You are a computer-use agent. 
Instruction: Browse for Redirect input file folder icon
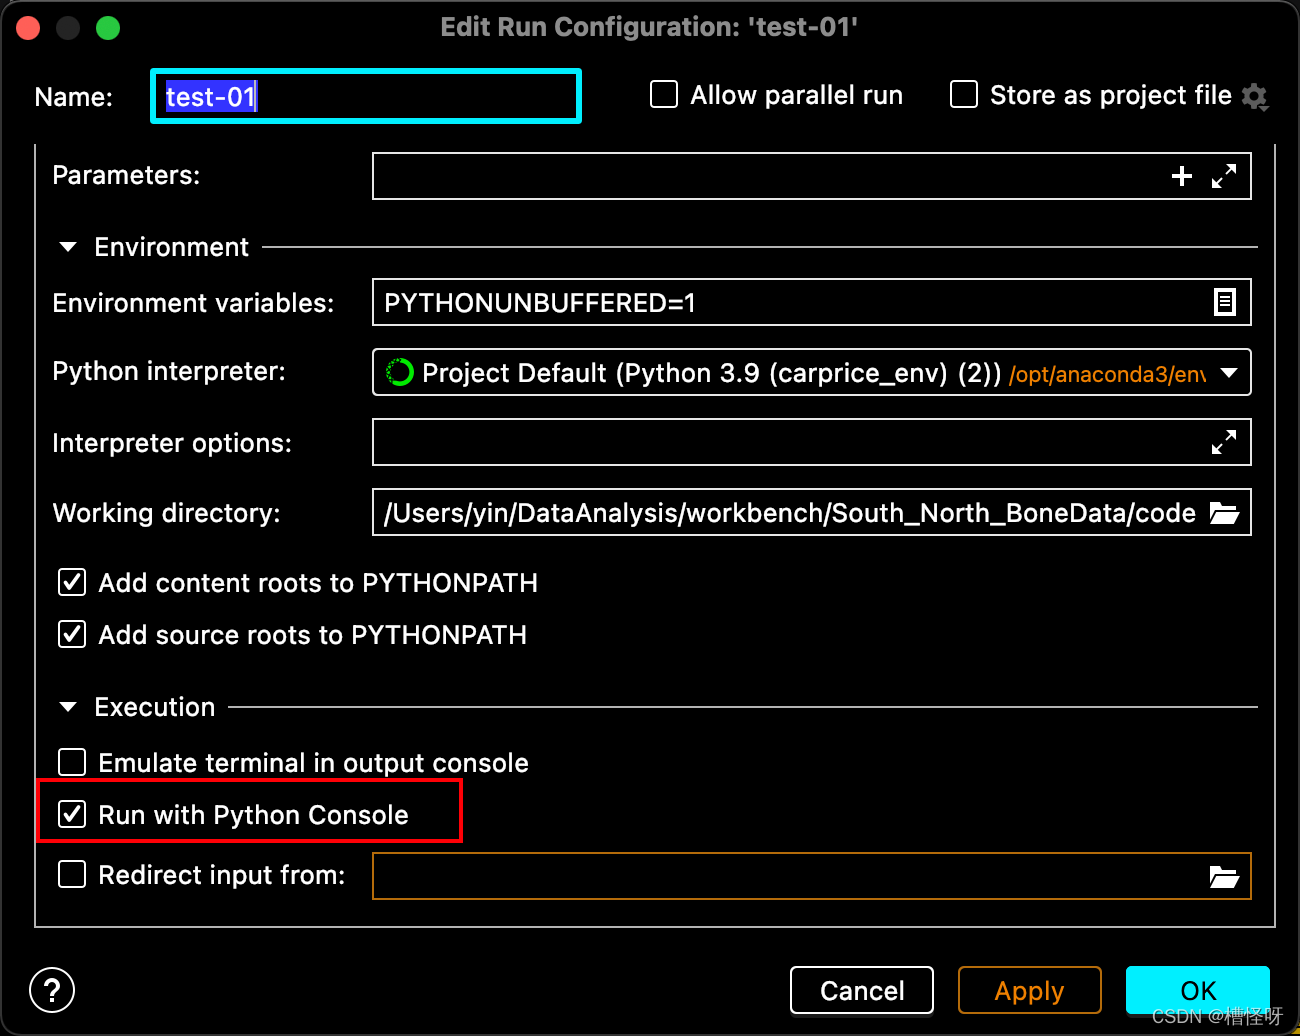click(1224, 877)
